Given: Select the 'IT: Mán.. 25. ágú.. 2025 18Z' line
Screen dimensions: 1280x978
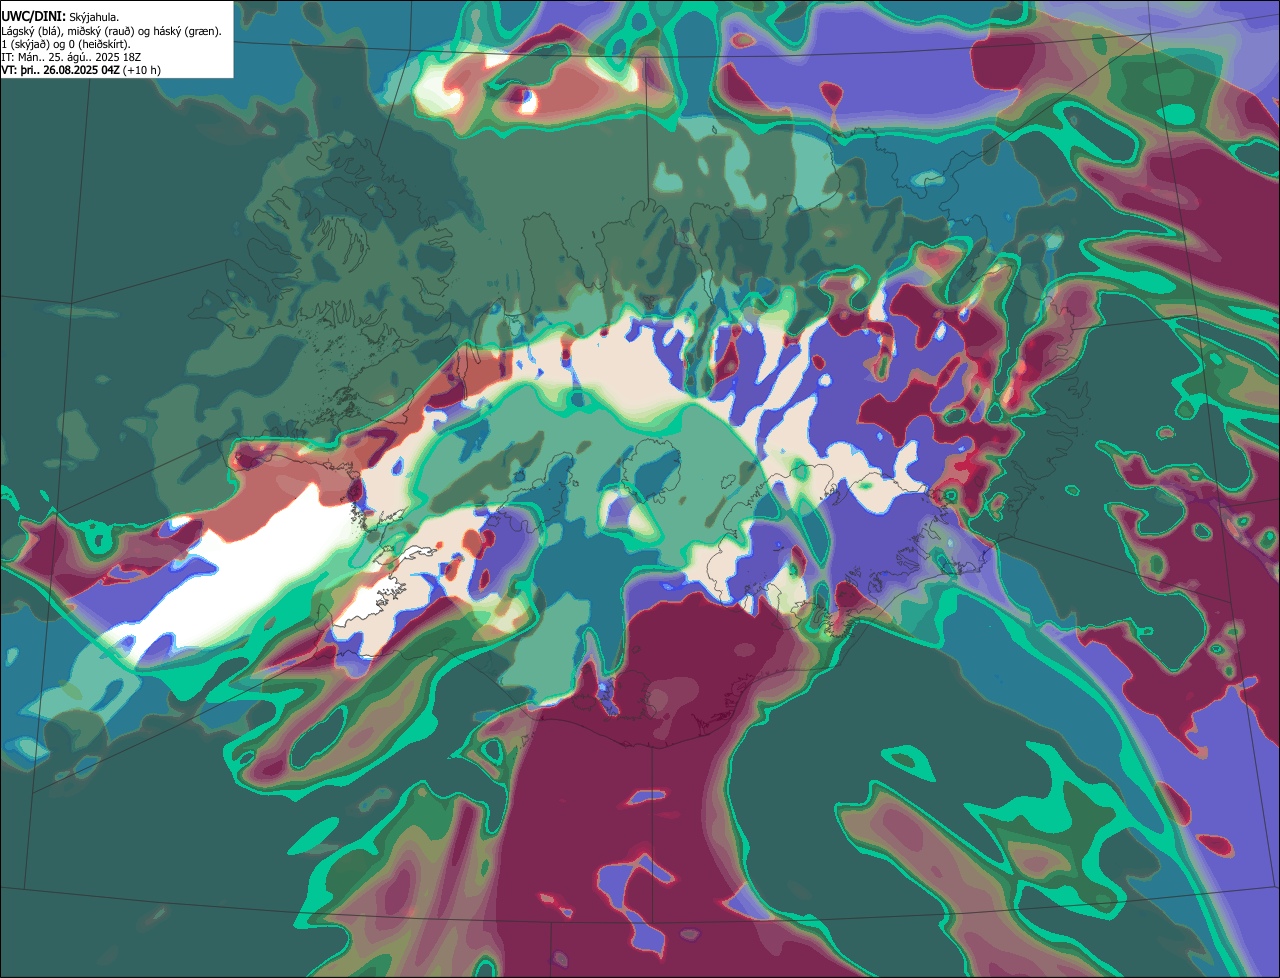Looking at the screenshot, I should click(71, 57).
